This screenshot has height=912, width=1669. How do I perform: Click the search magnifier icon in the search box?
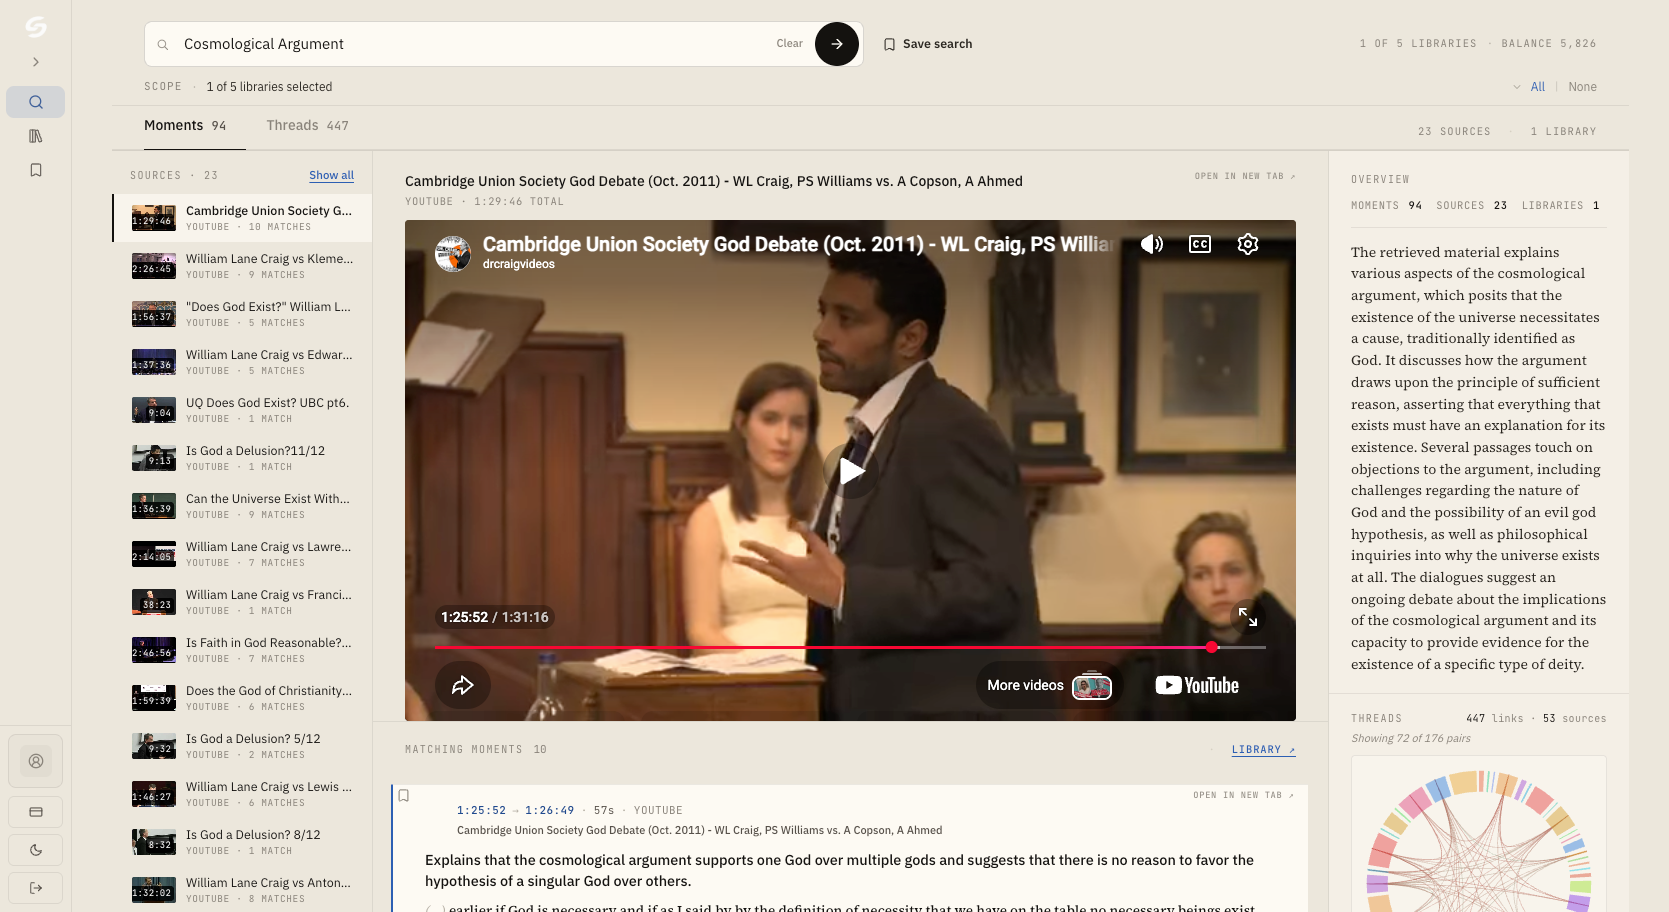(x=163, y=45)
